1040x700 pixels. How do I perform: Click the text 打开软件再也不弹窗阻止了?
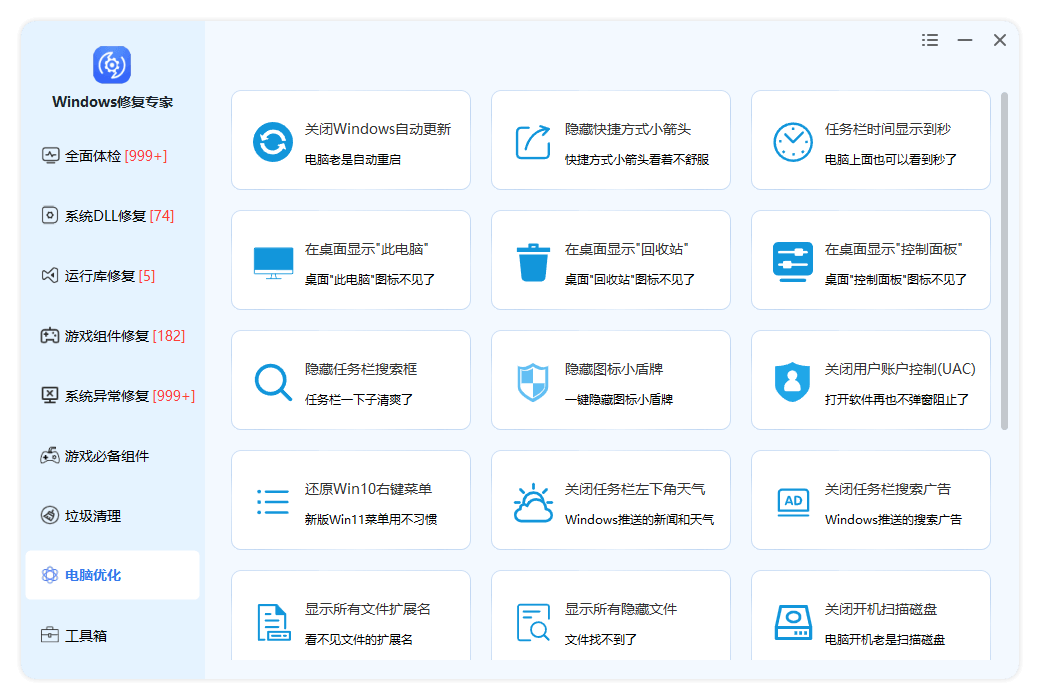pos(897,400)
